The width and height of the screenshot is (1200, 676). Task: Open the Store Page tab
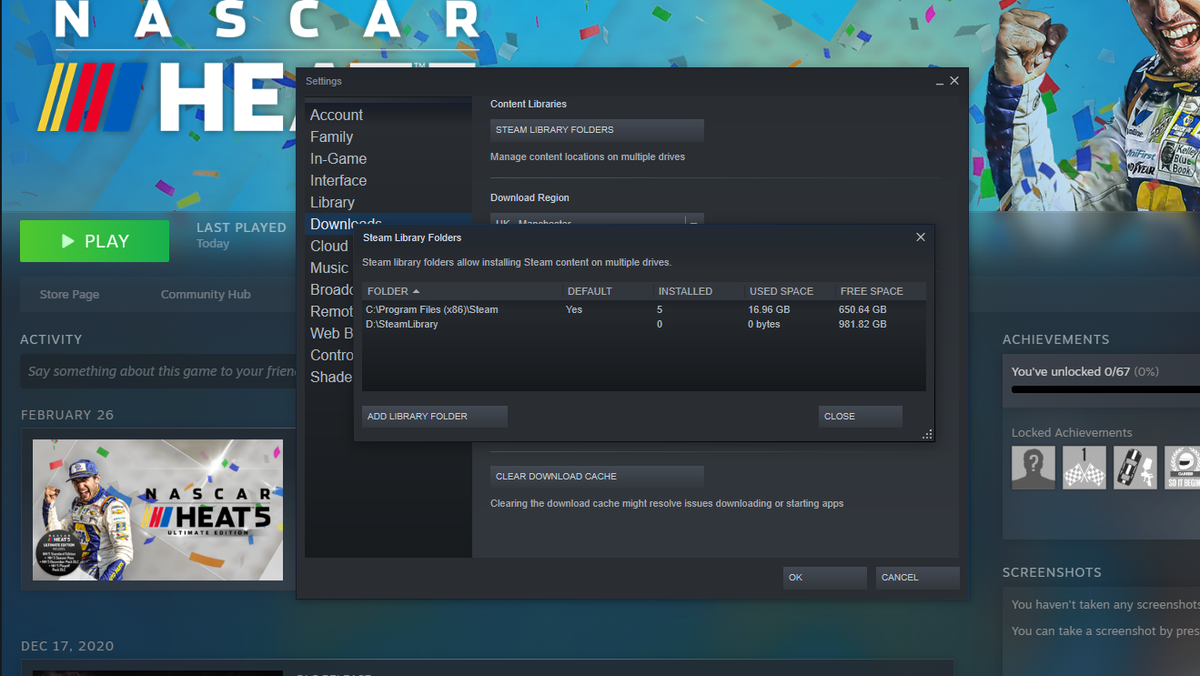(69, 294)
